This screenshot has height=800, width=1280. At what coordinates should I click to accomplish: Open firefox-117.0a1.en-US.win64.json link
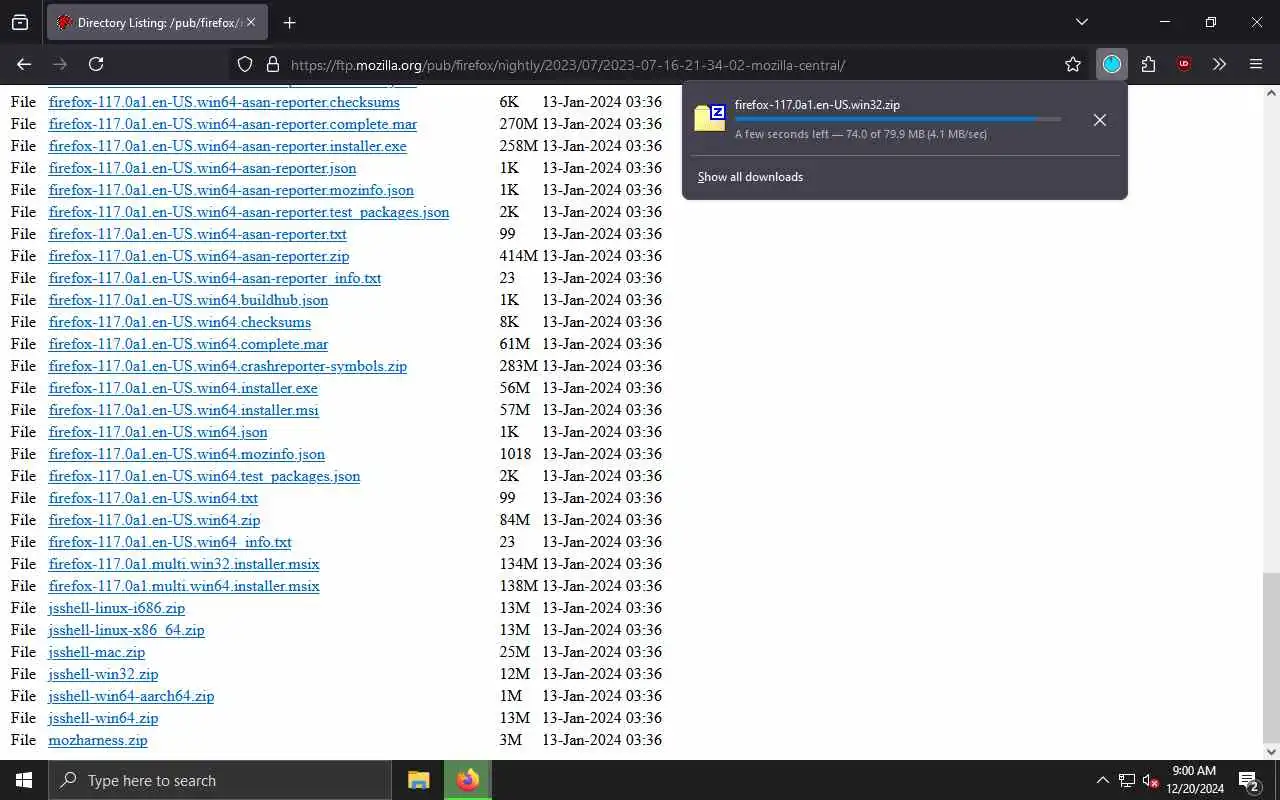pos(158,432)
